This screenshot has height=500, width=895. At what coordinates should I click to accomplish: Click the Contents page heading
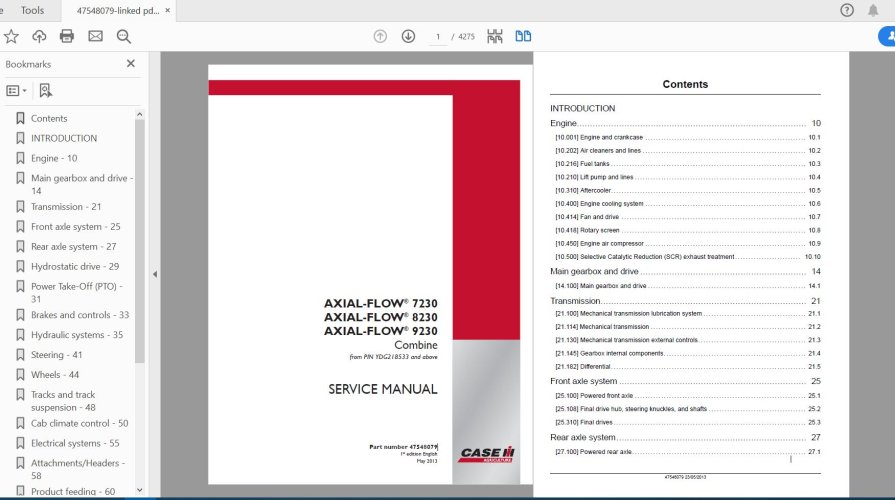pyautogui.click(x=685, y=84)
